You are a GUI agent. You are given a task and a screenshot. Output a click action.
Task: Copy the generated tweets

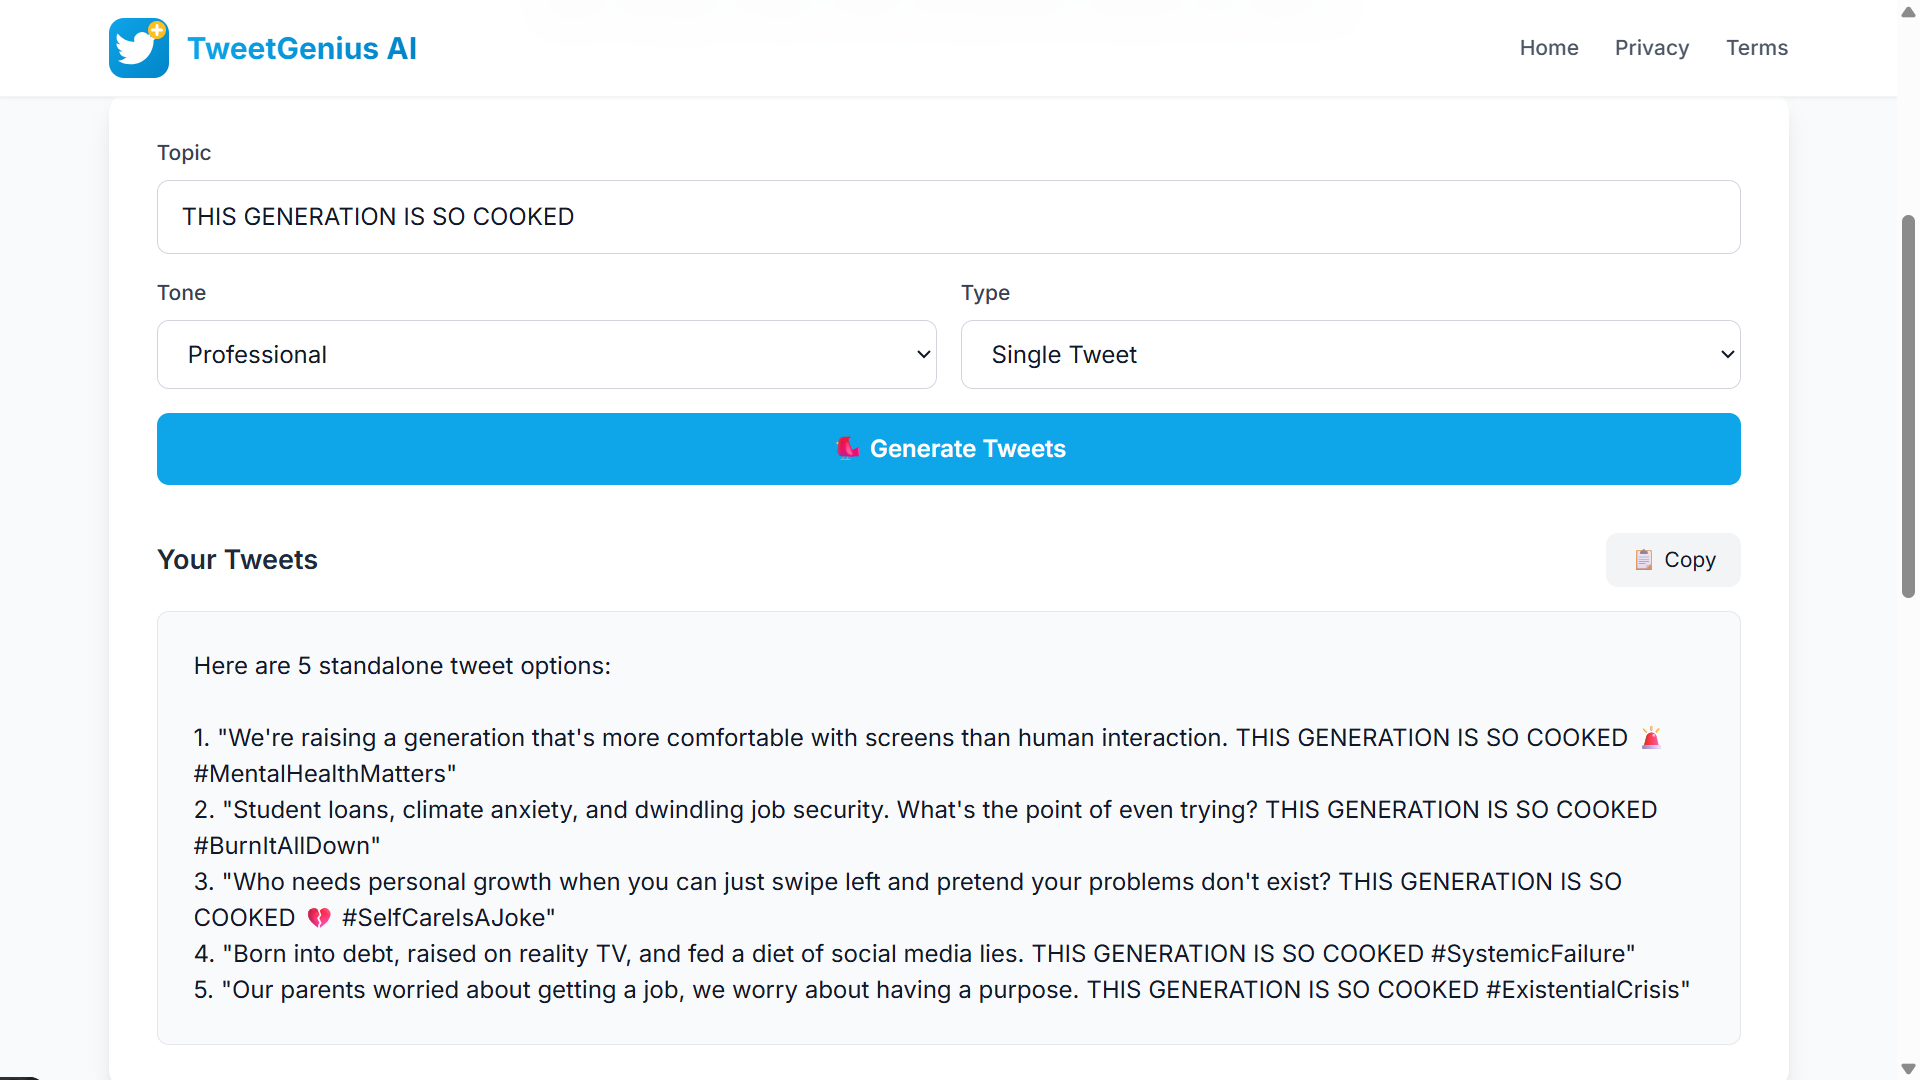(1672, 560)
